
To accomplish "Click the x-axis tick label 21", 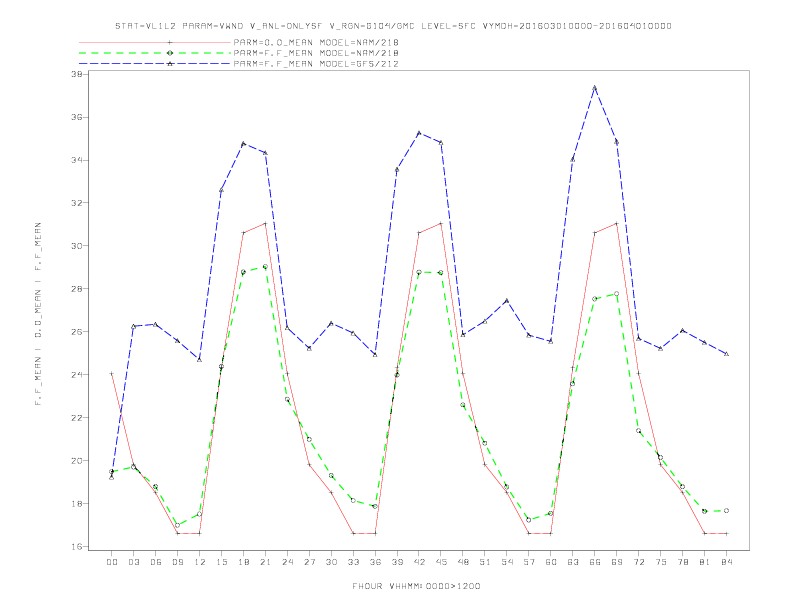I will tap(265, 562).
